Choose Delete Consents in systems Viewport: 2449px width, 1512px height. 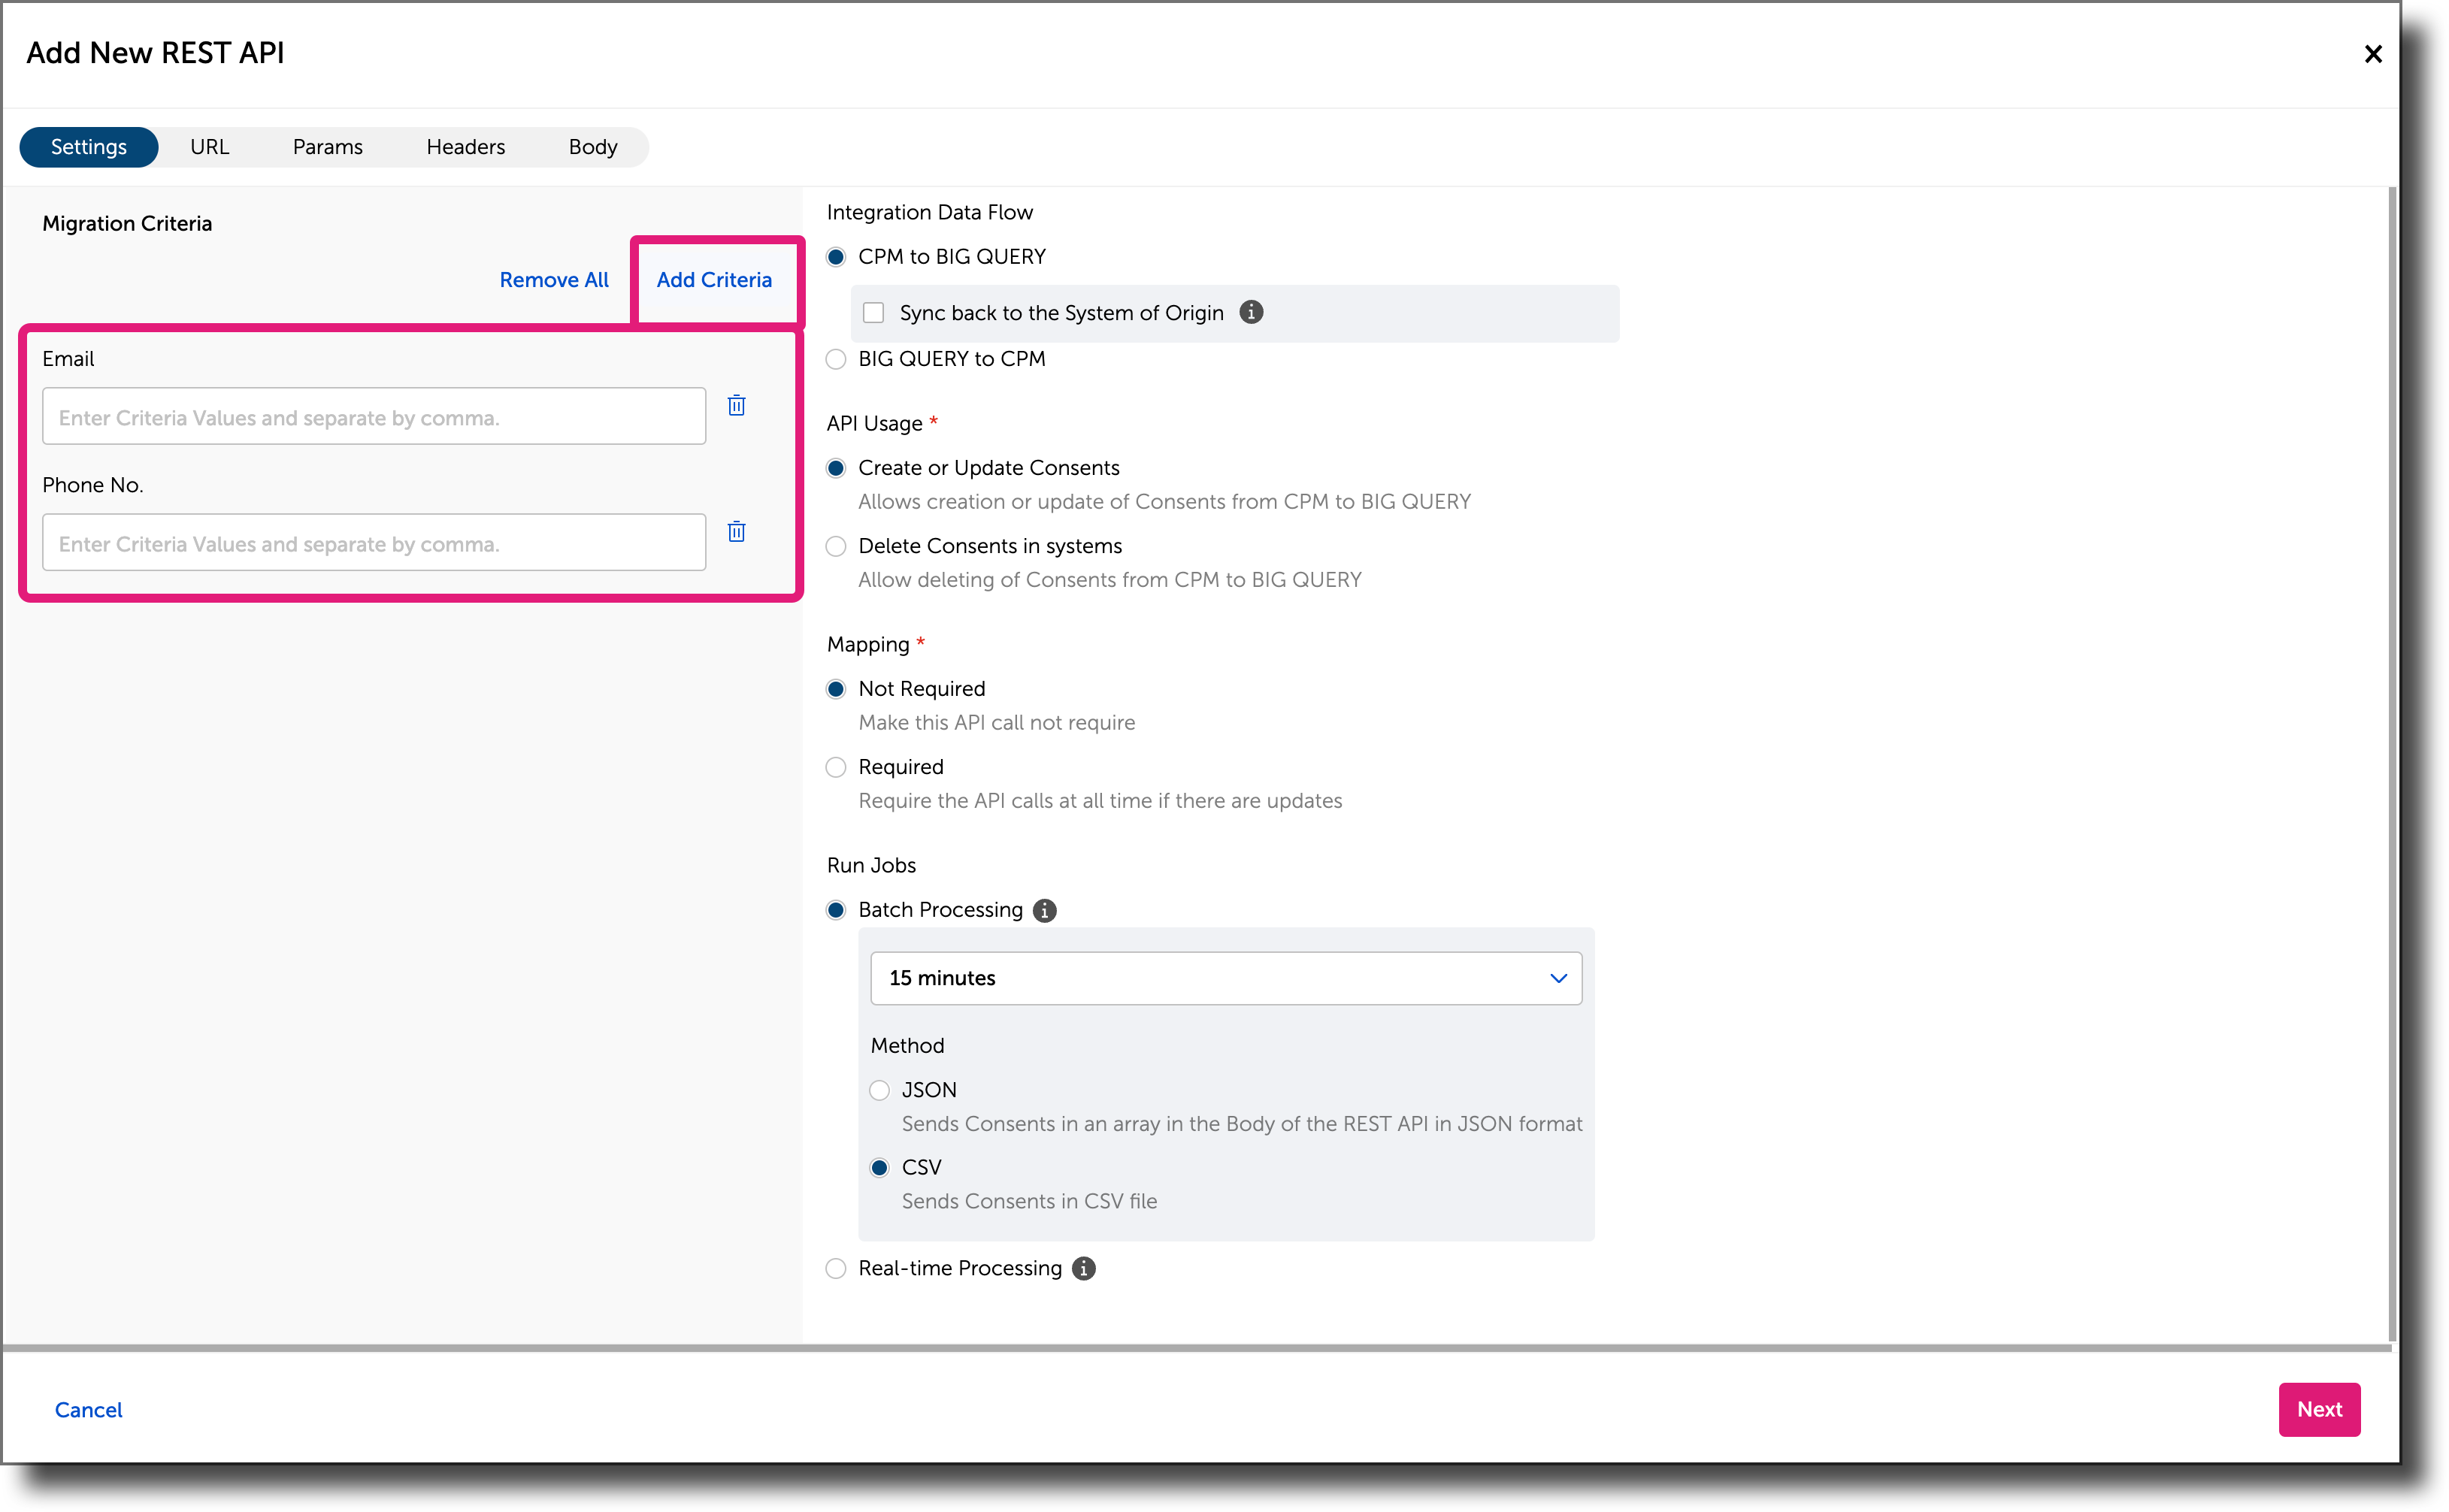tap(836, 547)
